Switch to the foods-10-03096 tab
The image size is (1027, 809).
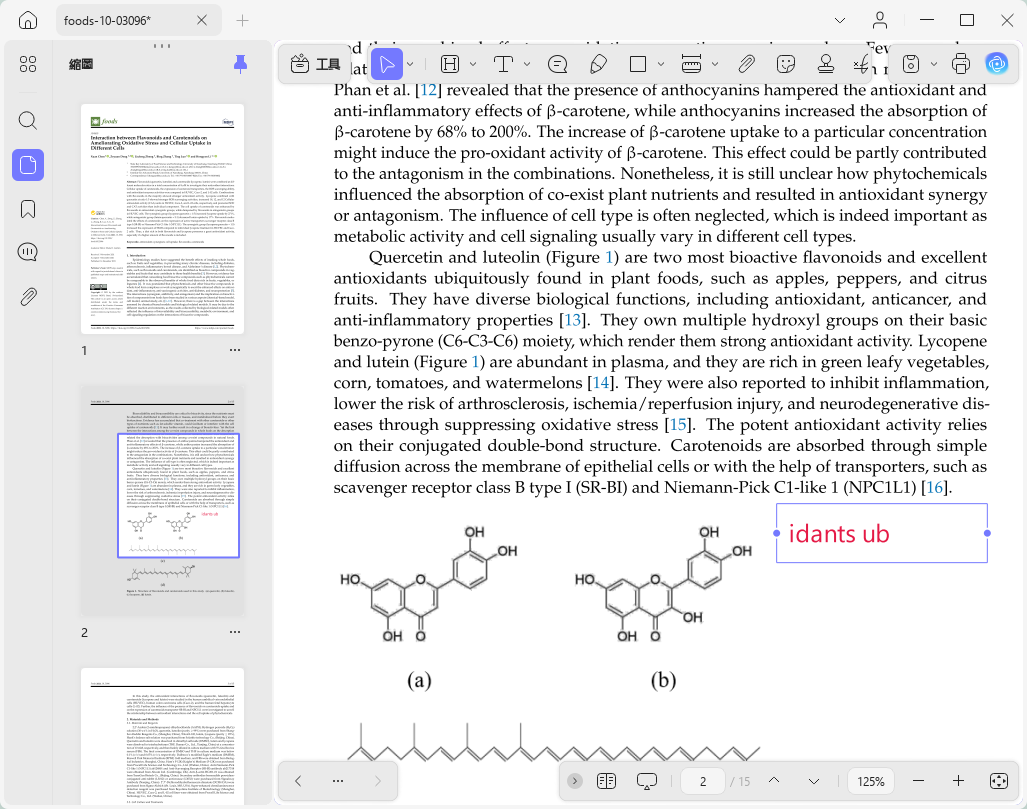(x=107, y=20)
